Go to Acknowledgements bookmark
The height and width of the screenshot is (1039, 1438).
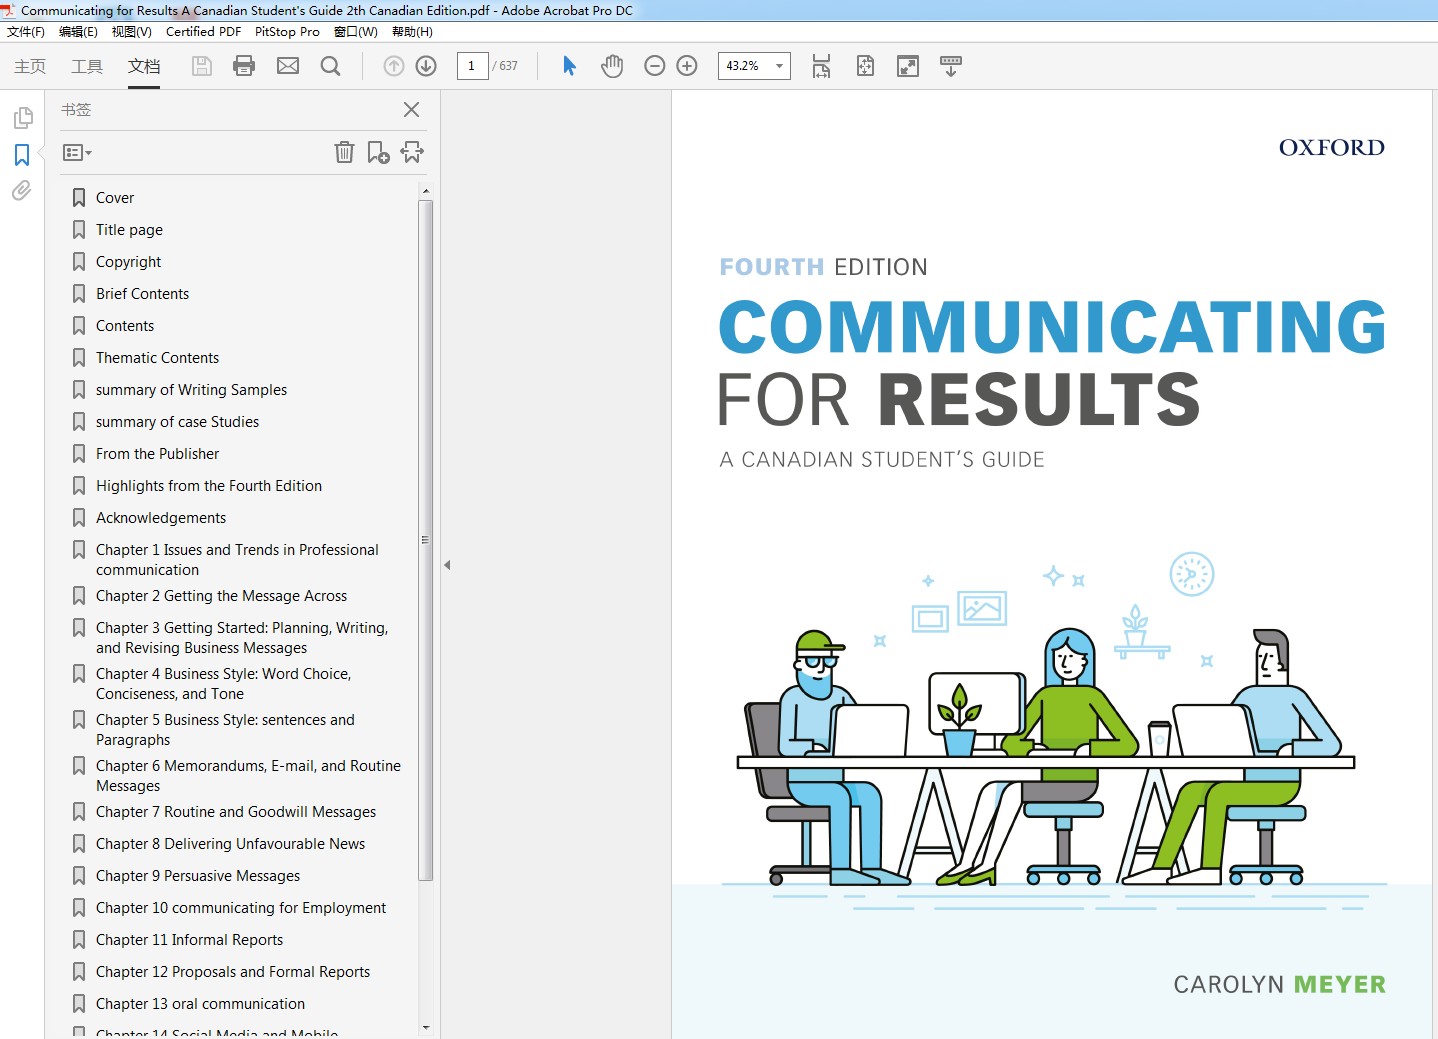(161, 518)
